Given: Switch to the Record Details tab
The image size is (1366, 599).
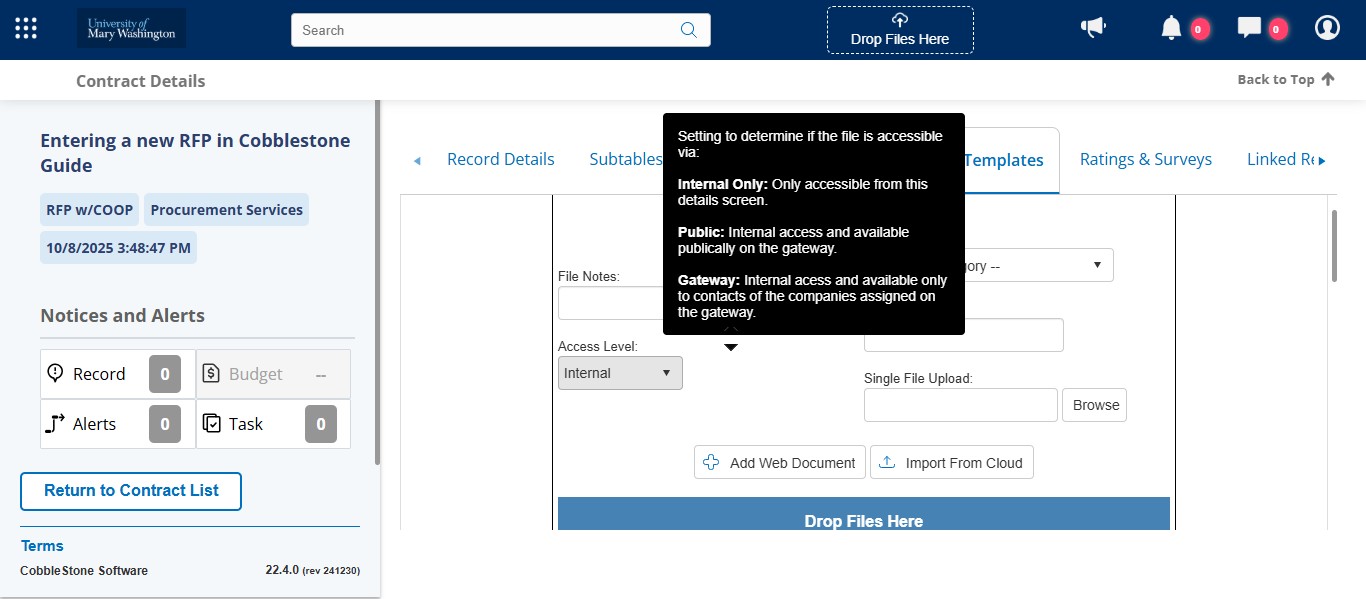Looking at the screenshot, I should (x=500, y=159).
